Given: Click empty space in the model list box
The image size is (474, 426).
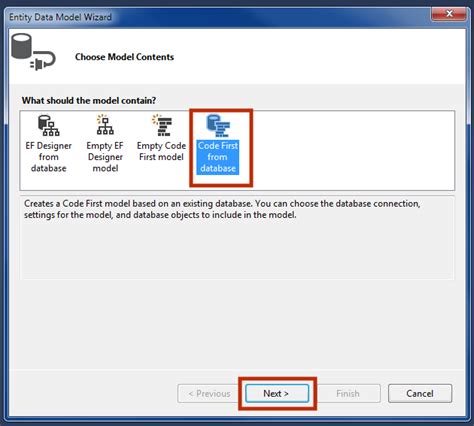Looking at the screenshot, I should (x=353, y=151).
